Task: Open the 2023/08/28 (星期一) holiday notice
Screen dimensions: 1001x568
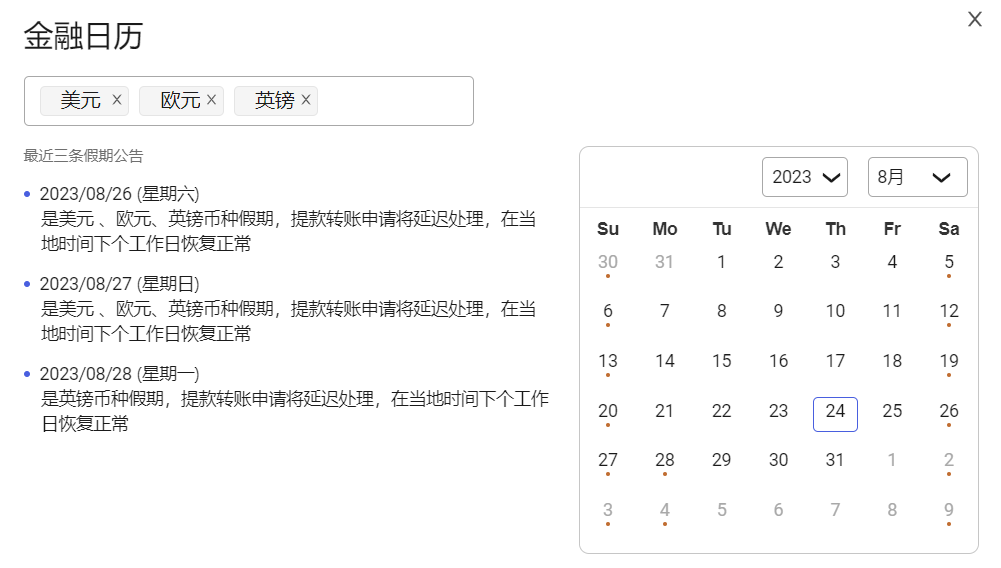Action: (119, 374)
